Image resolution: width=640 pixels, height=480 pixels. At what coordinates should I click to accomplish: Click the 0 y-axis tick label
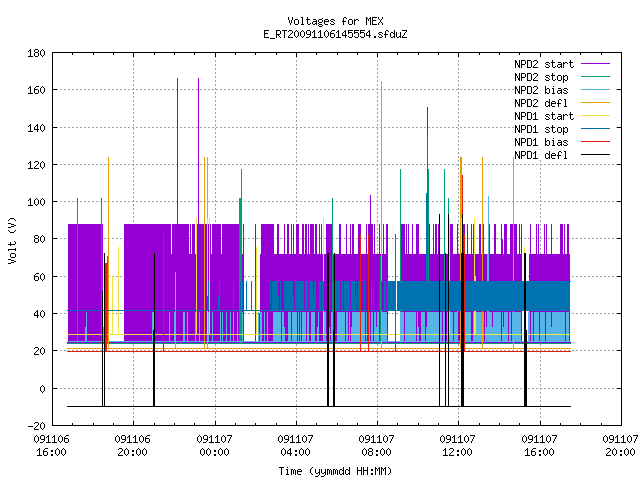click(42, 389)
